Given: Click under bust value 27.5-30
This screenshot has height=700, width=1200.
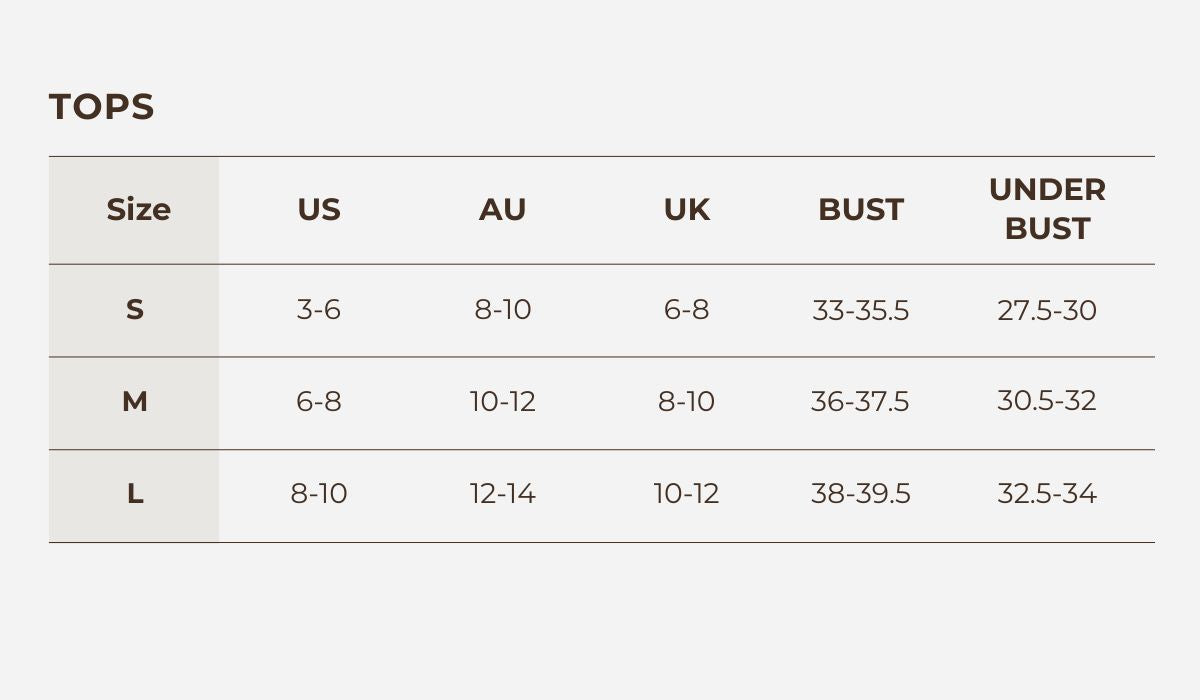Looking at the screenshot, I should point(1047,310).
